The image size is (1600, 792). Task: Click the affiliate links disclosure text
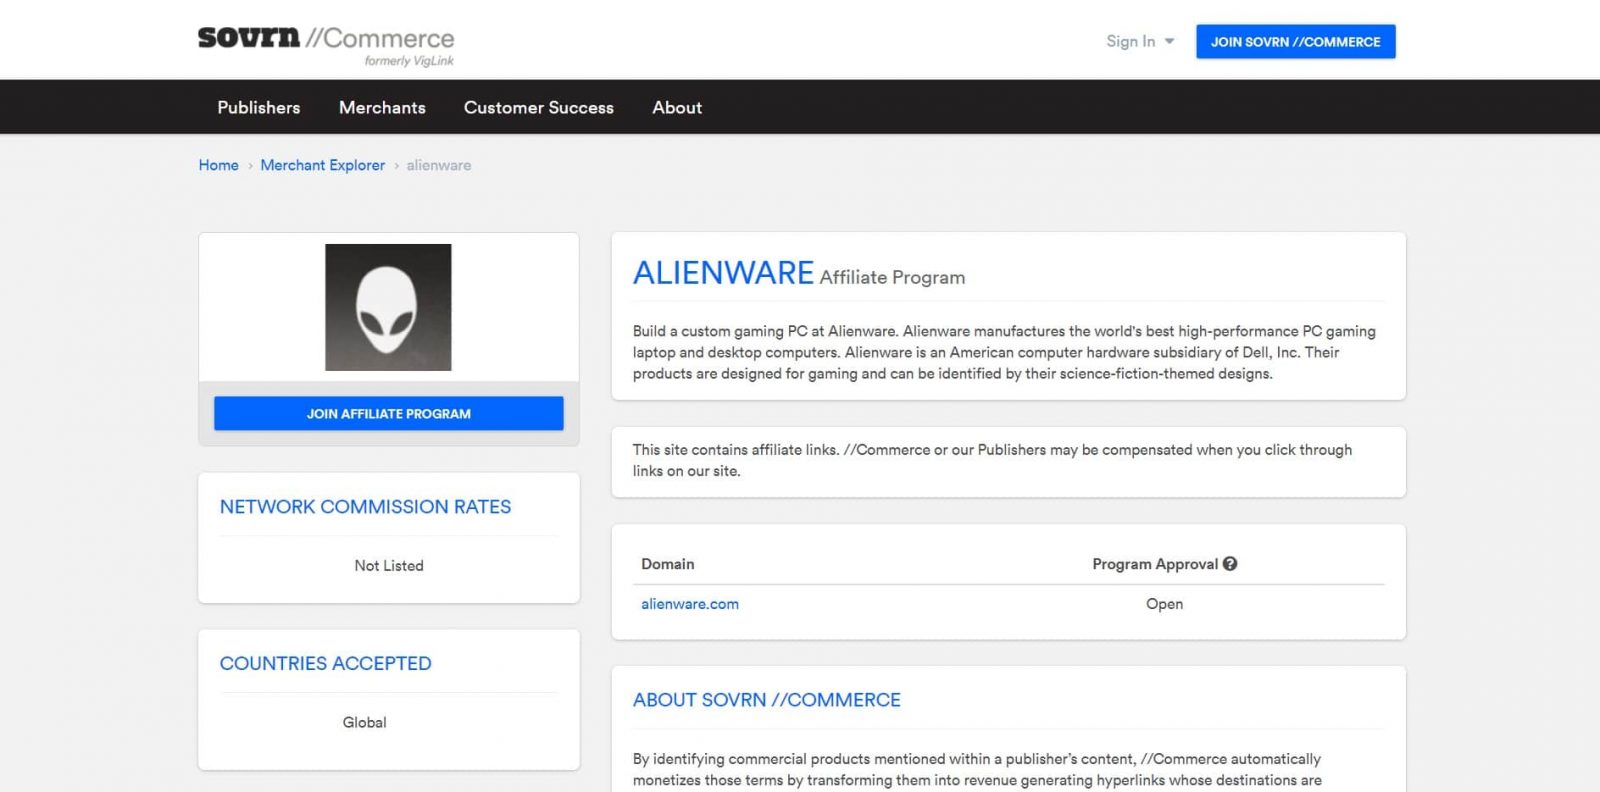coord(992,460)
